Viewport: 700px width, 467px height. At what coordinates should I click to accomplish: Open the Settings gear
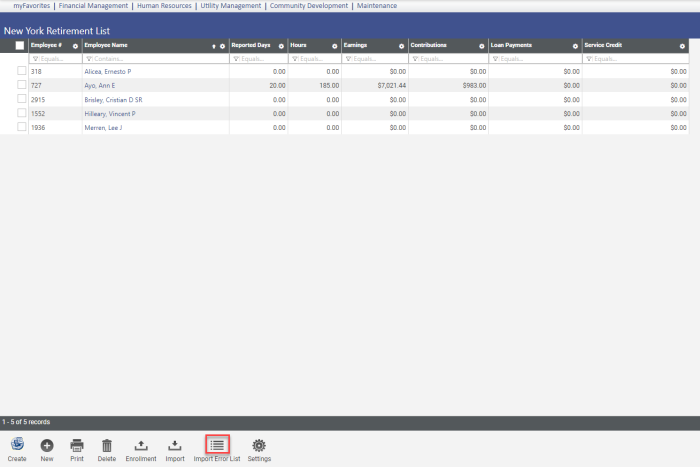pyautogui.click(x=259, y=445)
